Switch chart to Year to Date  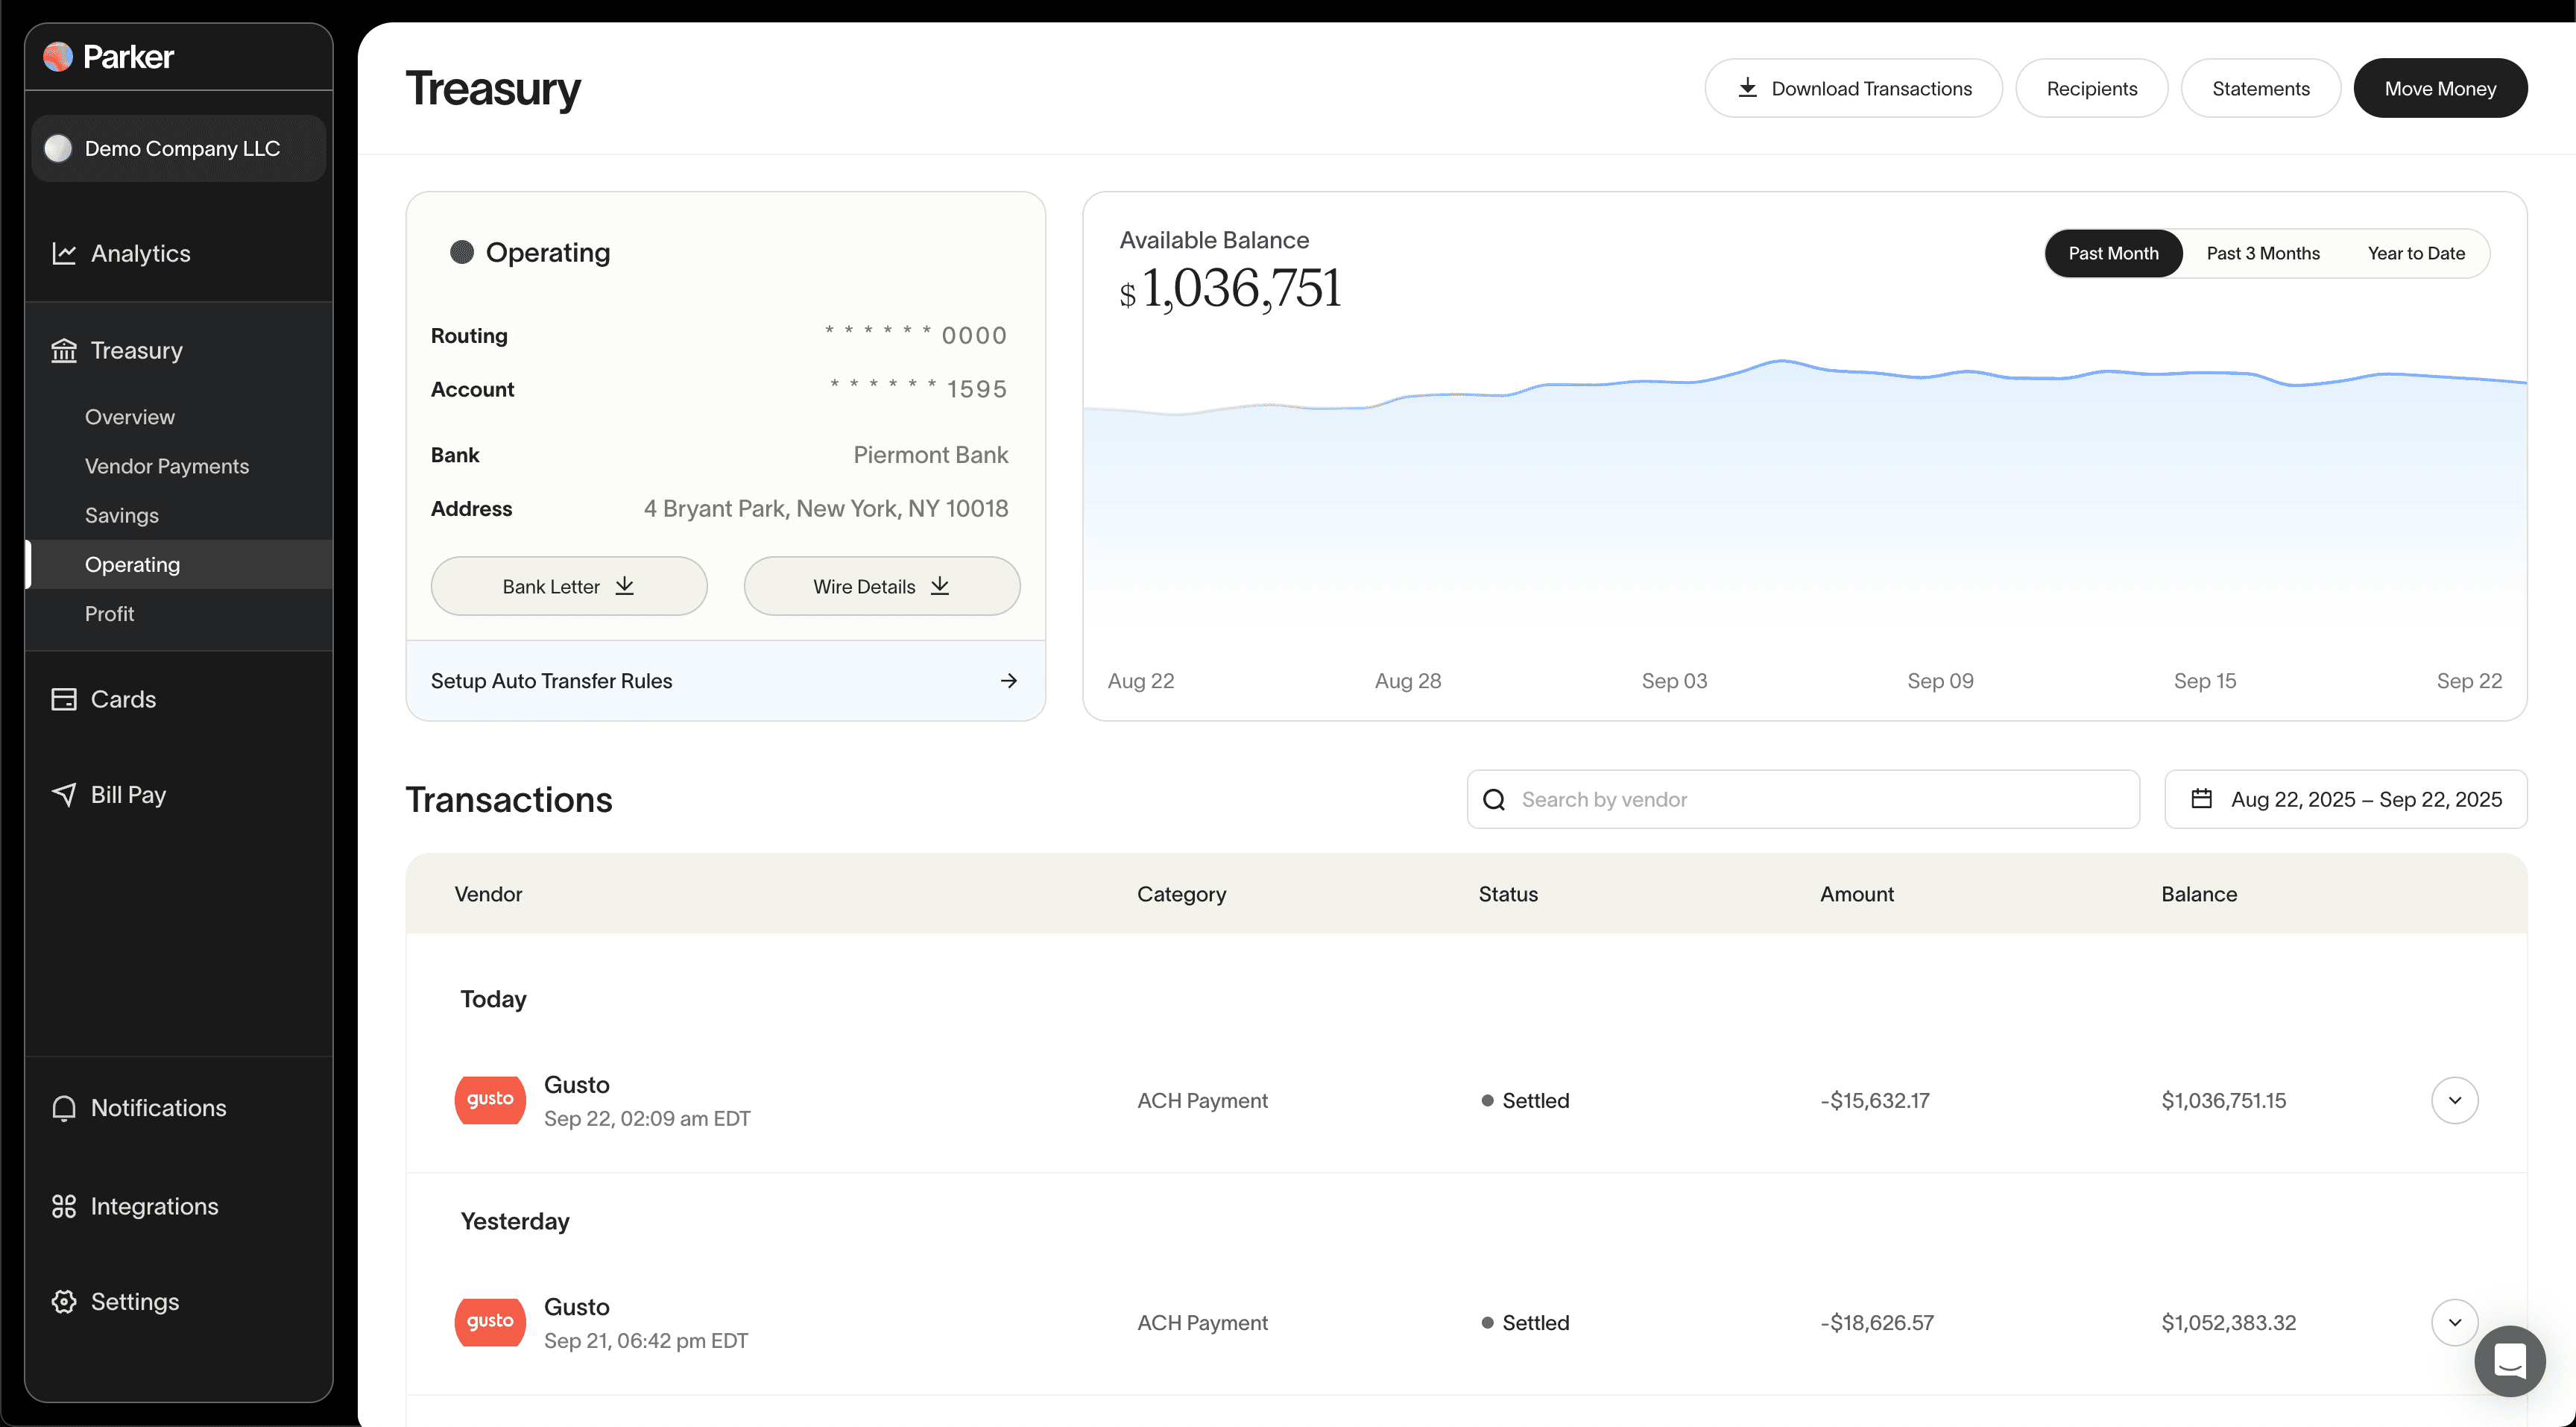[x=2415, y=254]
